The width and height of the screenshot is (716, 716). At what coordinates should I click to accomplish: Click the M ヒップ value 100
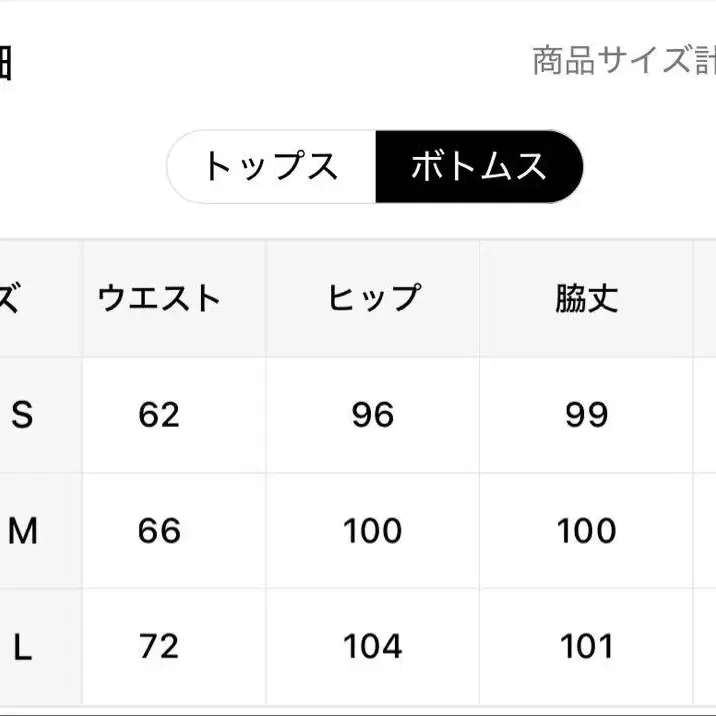tap(373, 531)
